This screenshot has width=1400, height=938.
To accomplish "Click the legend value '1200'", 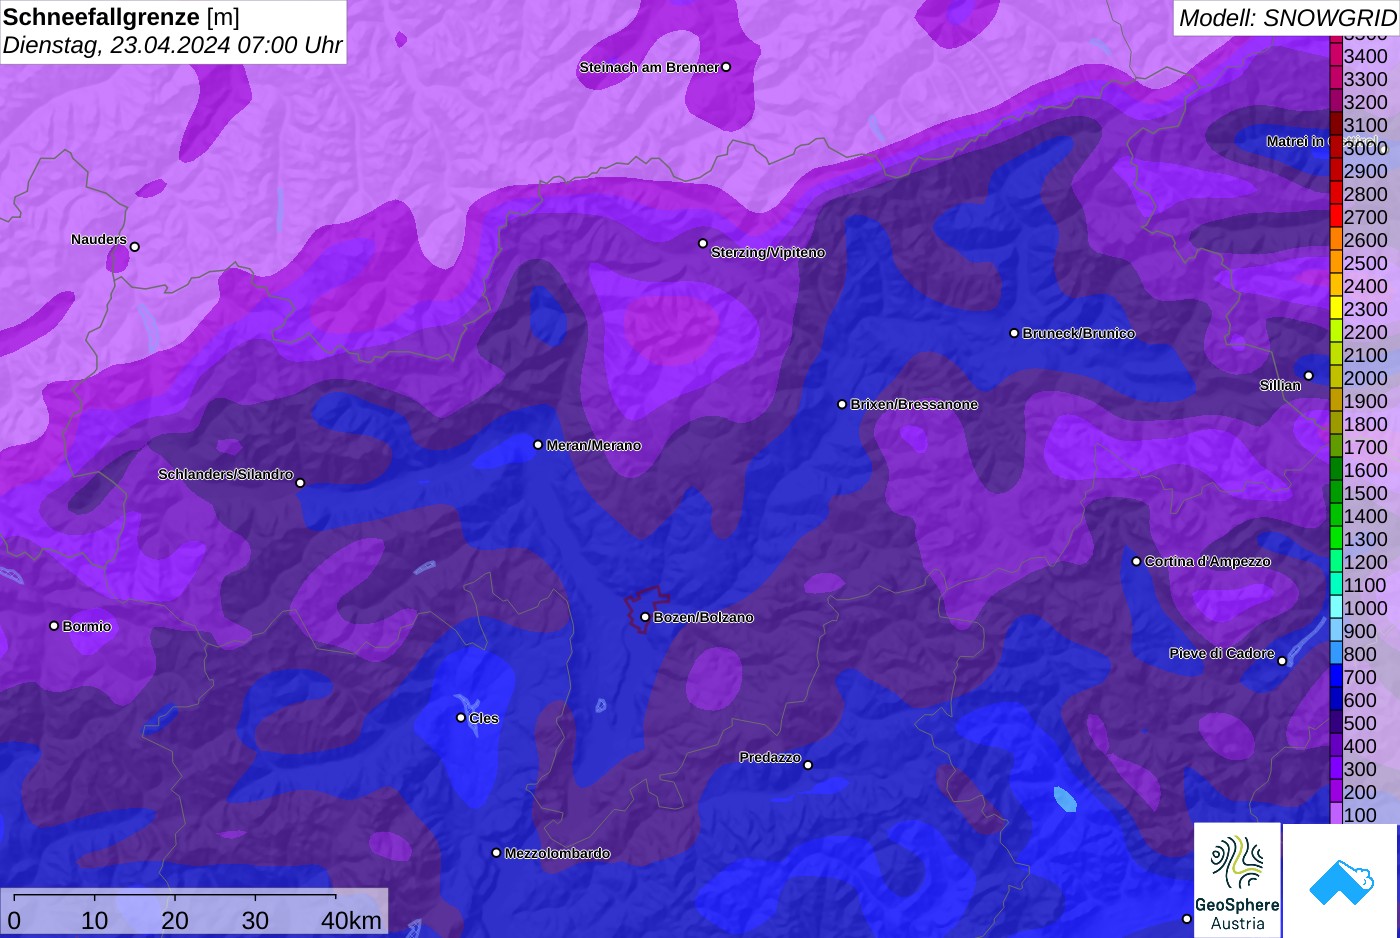I will coord(1365,562).
